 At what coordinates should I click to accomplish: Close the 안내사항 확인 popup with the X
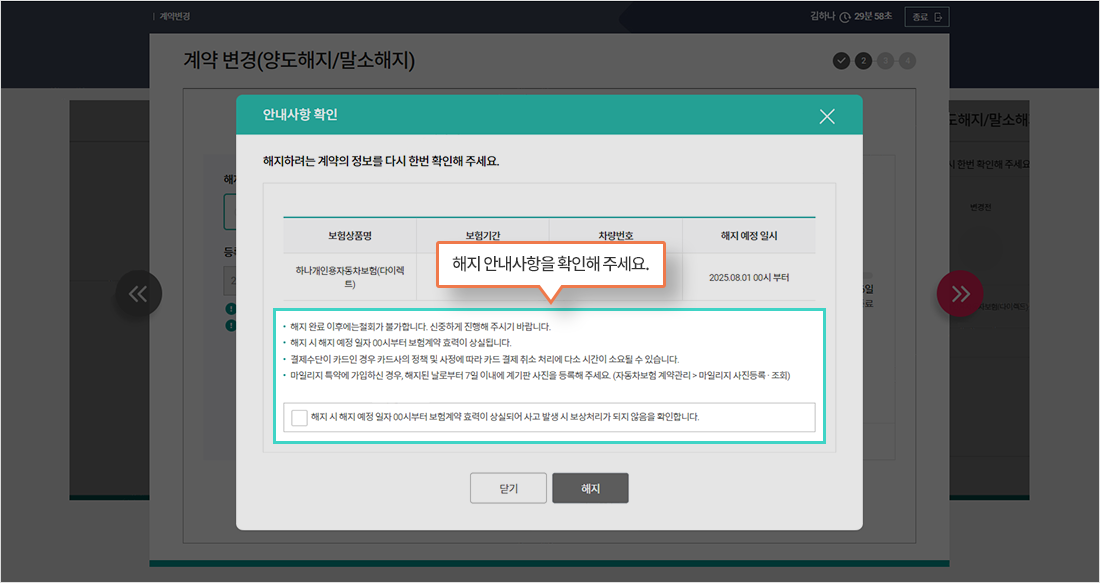click(x=827, y=116)
